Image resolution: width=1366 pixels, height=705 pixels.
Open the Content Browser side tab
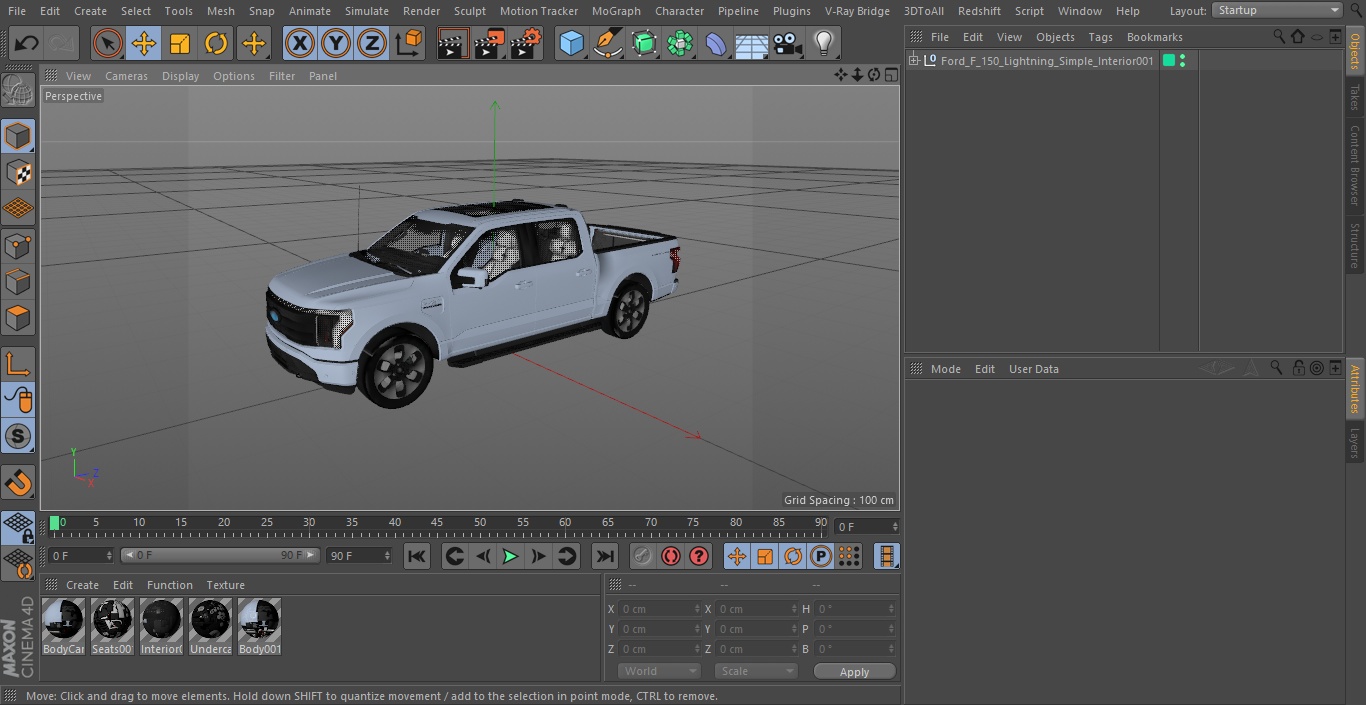[1355, 165]
